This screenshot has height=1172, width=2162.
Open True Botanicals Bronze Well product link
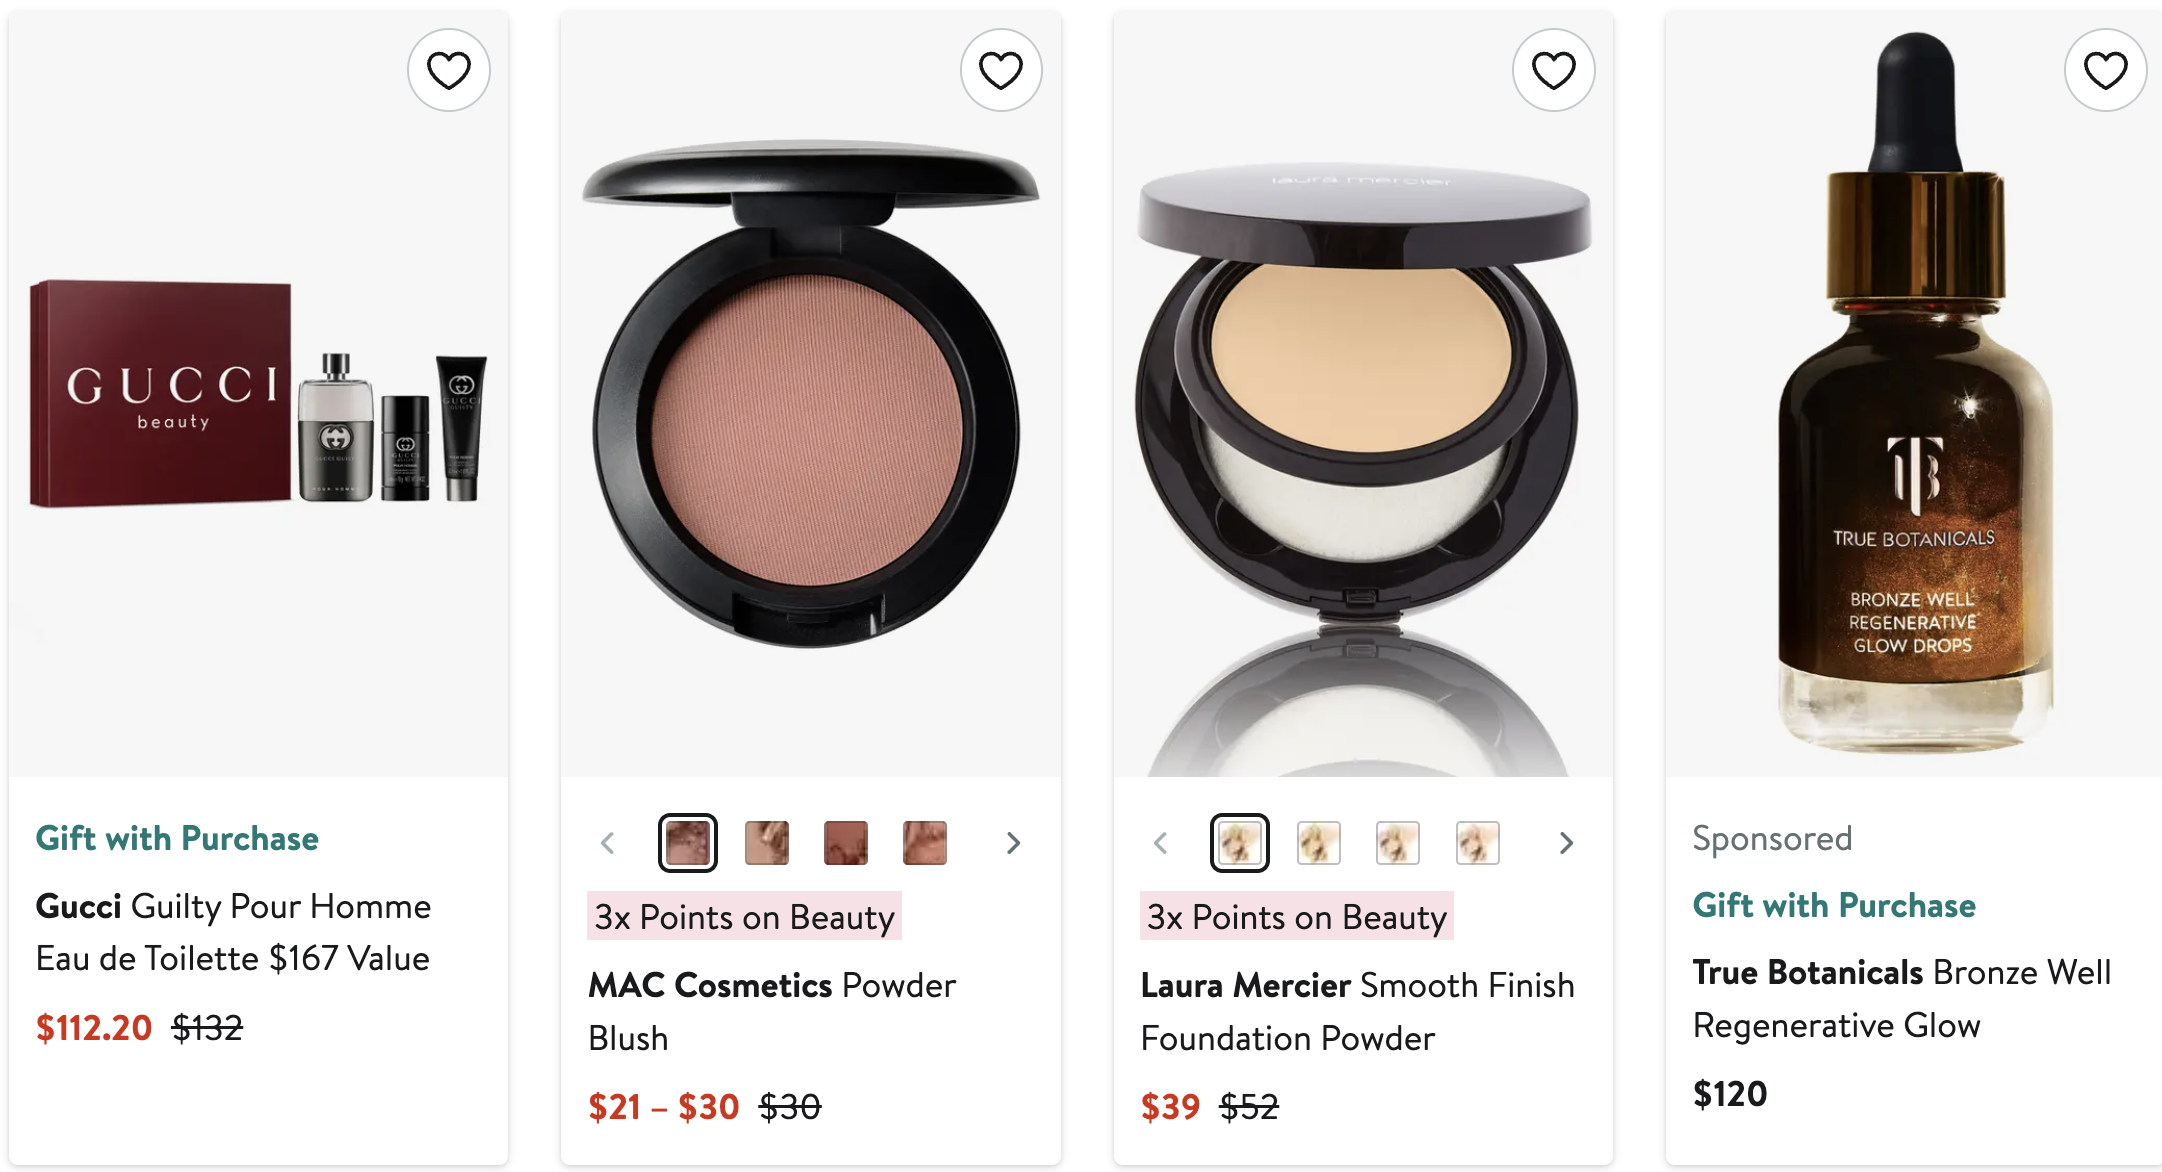1902,998
